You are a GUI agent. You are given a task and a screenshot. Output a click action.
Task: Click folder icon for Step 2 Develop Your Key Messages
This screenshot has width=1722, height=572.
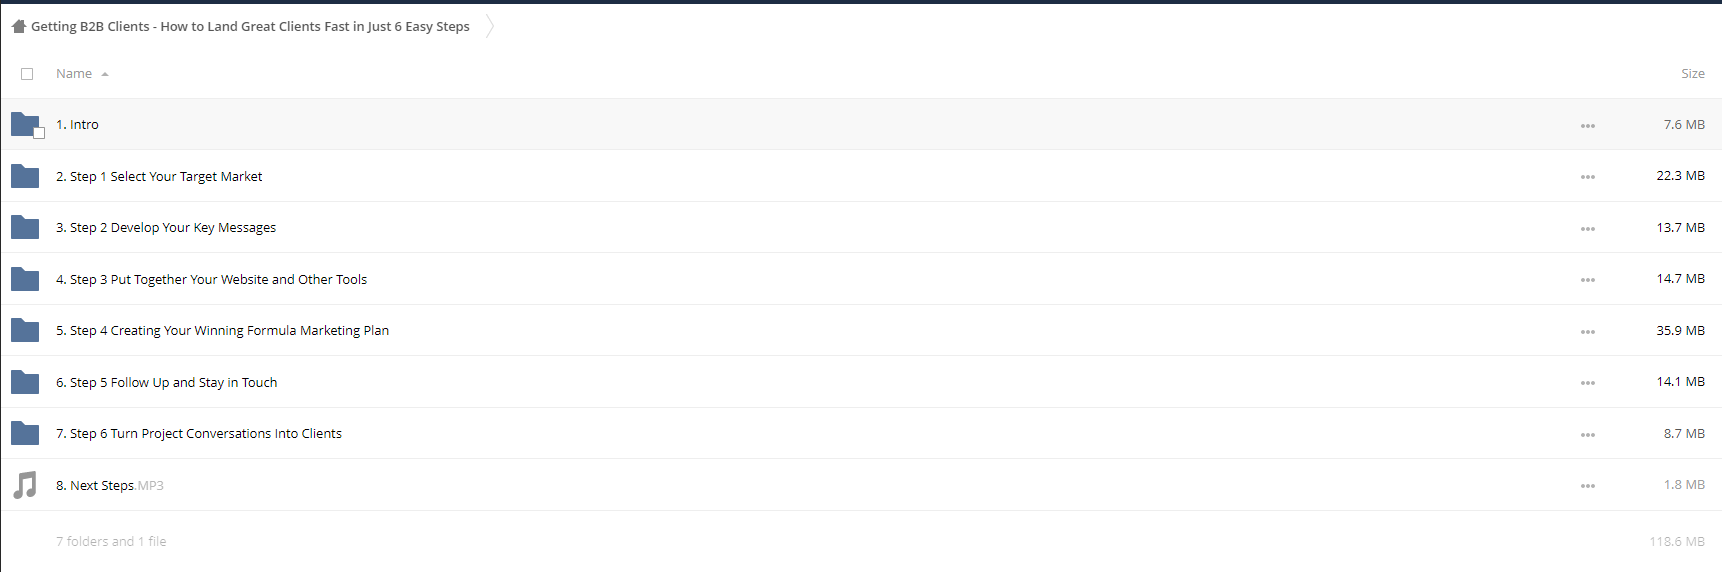[x=25, y=227]
